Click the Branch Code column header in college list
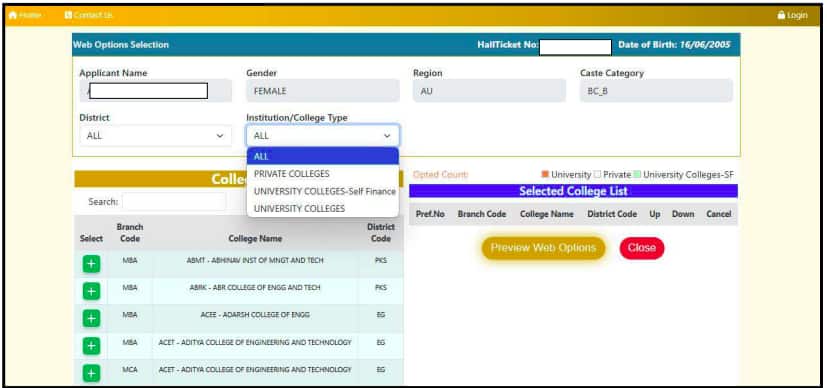 coord(130,232)
